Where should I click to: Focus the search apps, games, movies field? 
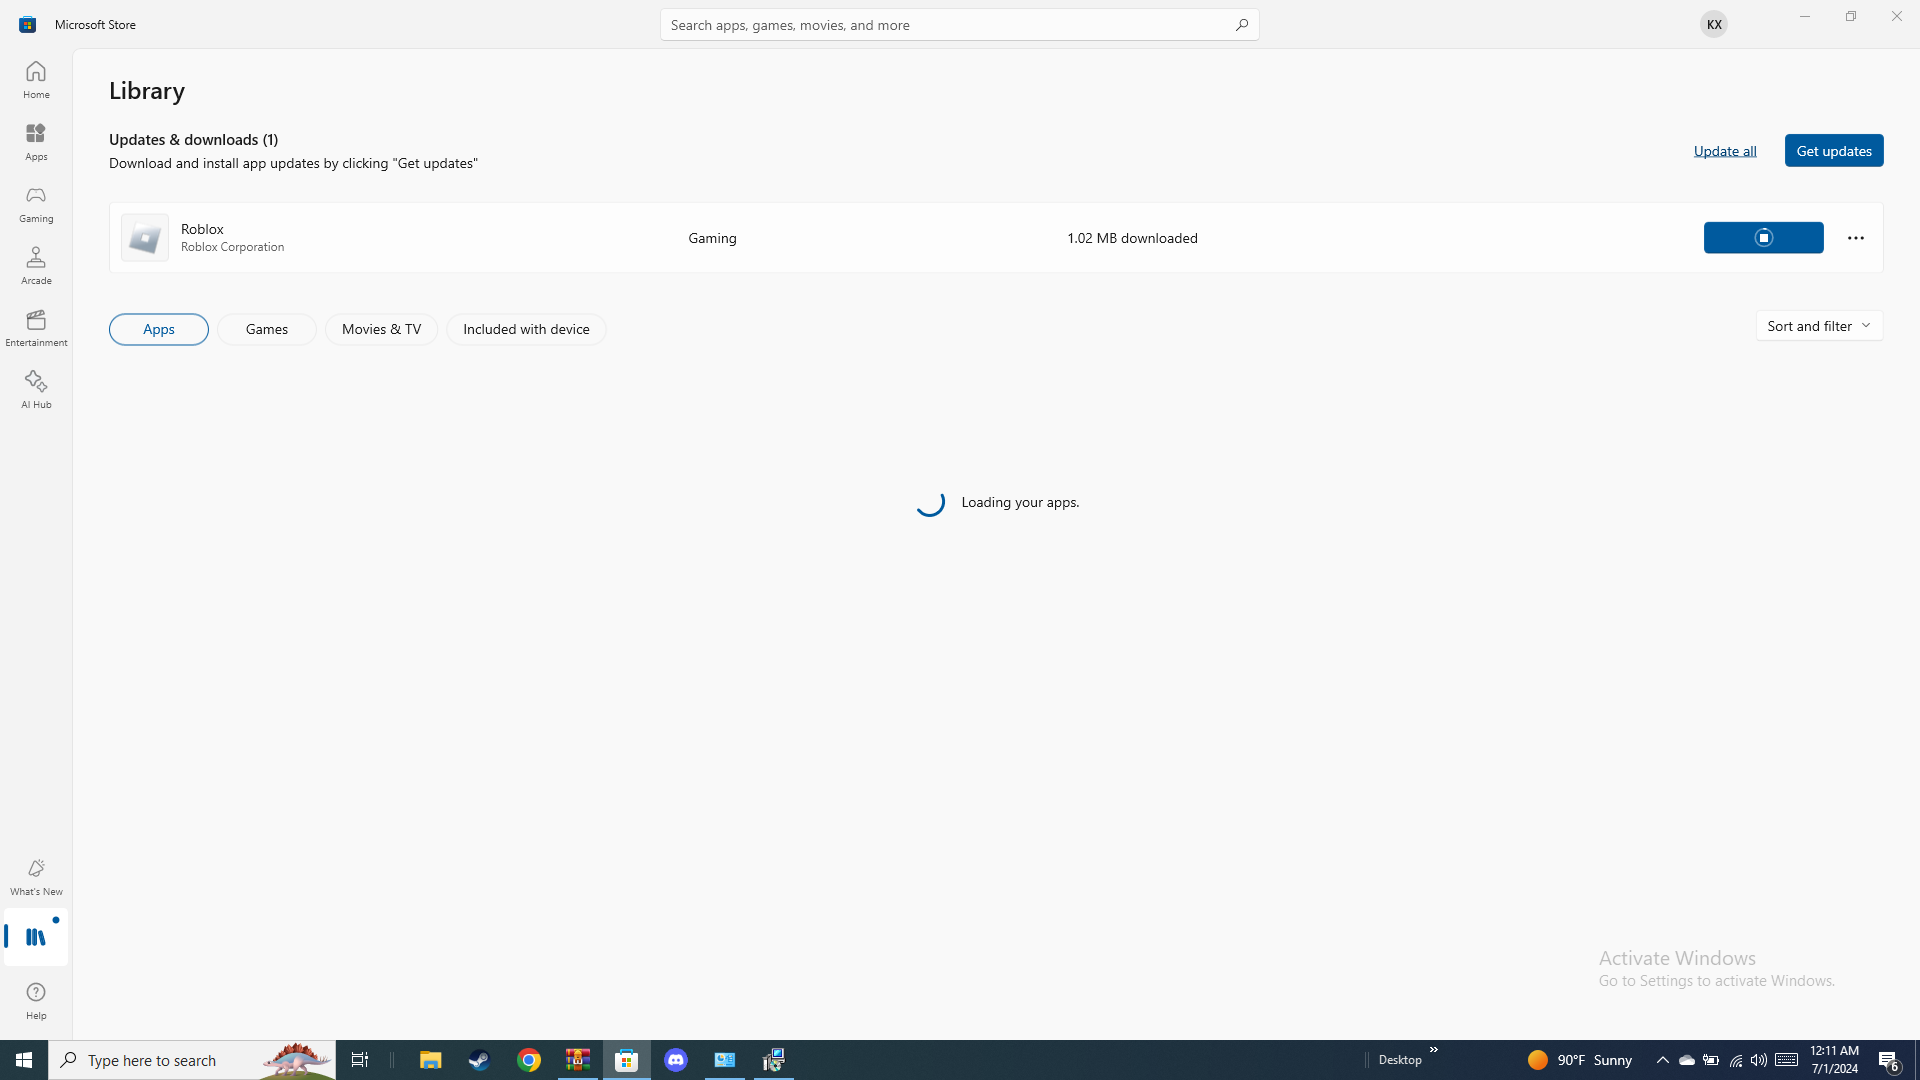point(959,24)
